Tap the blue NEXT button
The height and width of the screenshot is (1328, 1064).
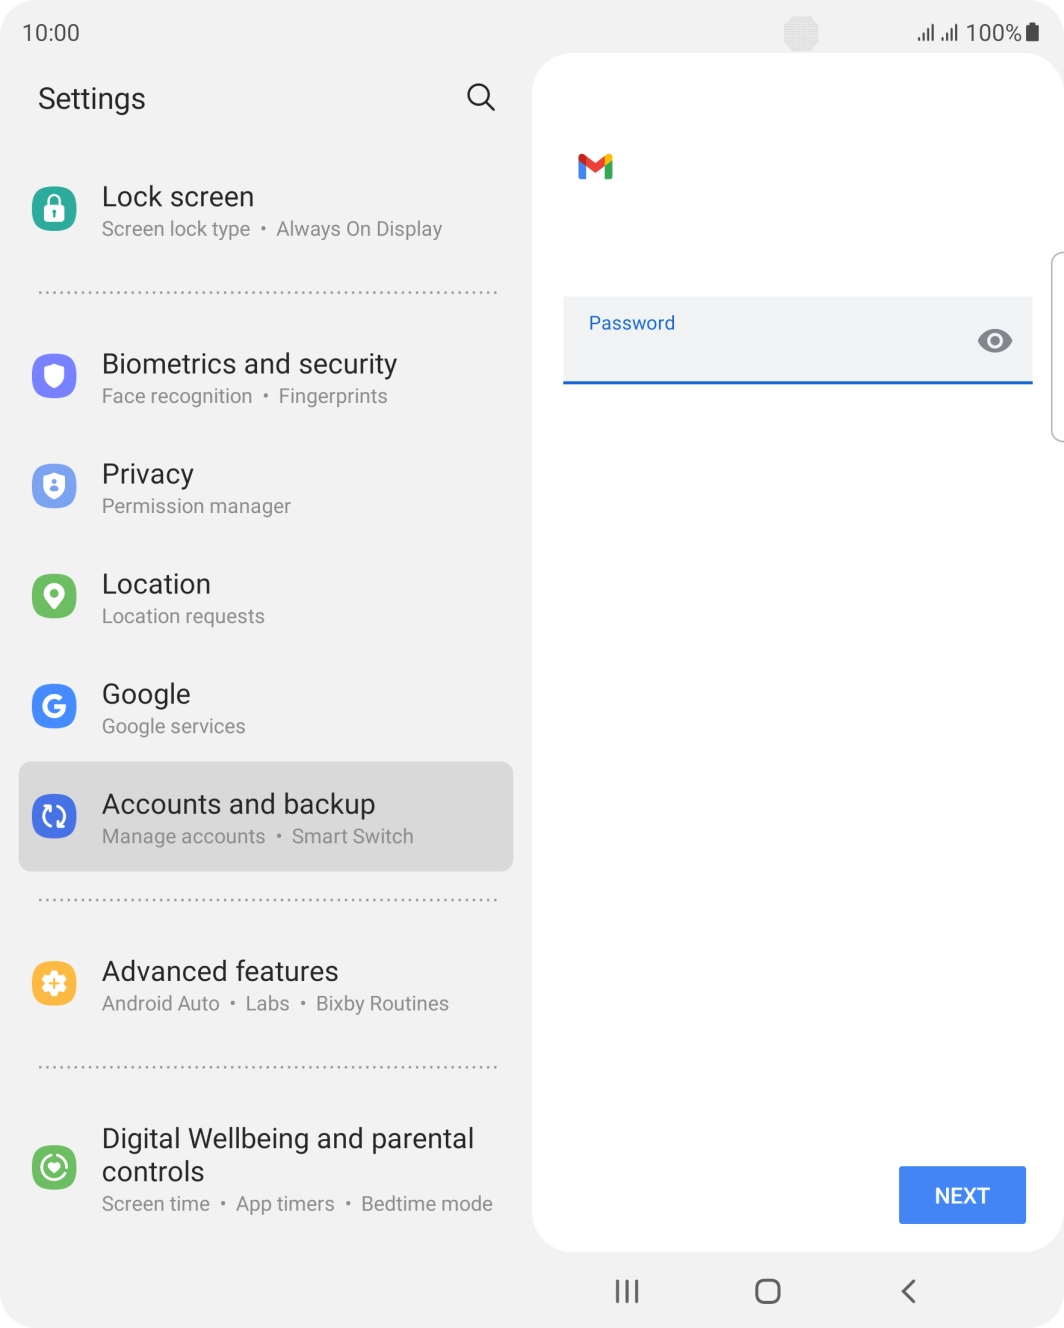[962, 1195]
